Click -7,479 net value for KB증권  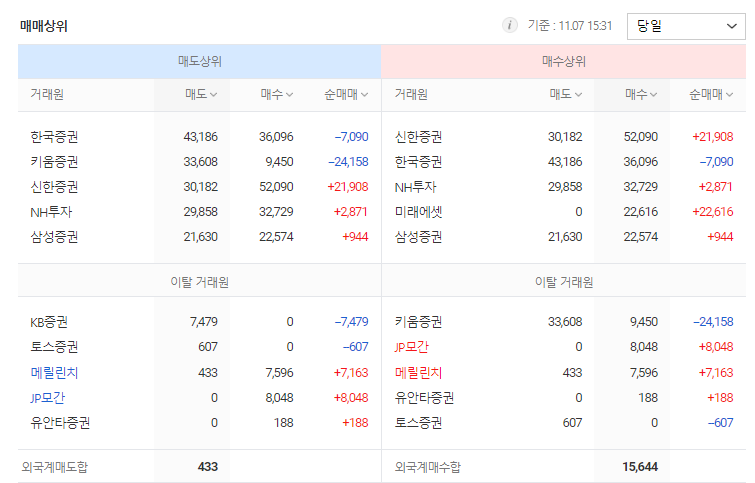[351, 322]
